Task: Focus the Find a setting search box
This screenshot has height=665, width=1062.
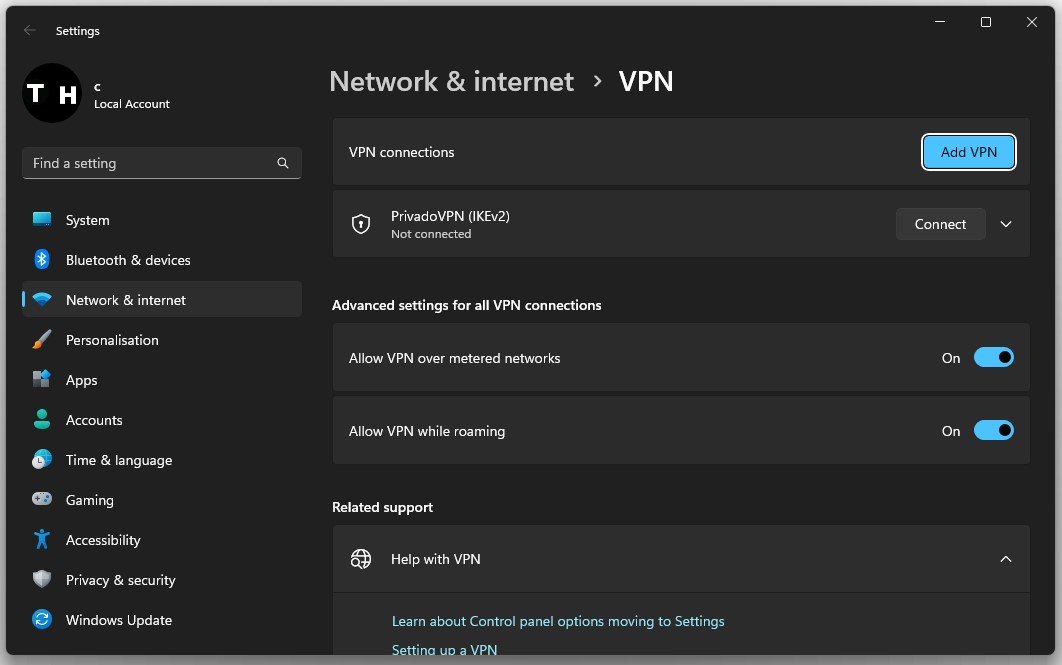Action: (162, 163)
